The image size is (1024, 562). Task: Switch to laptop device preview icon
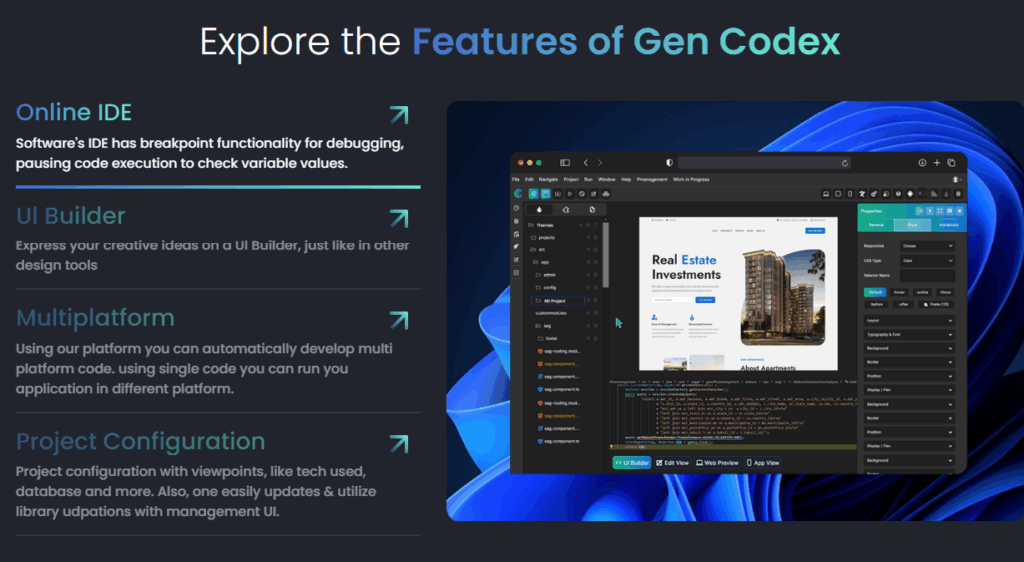(x=826, y=194)
